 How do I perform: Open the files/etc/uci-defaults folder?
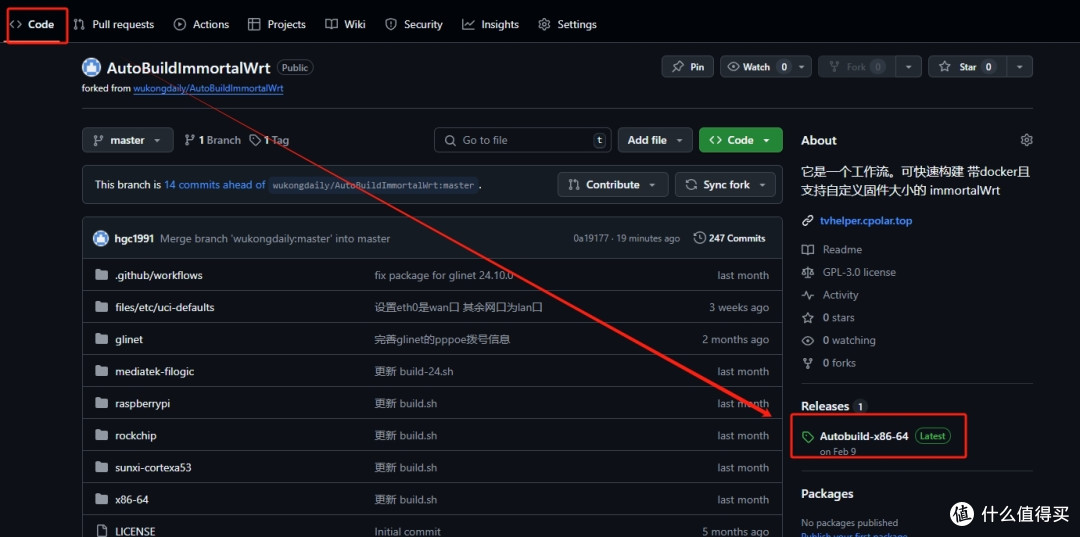pyautogui.click(x=165, y=307)
